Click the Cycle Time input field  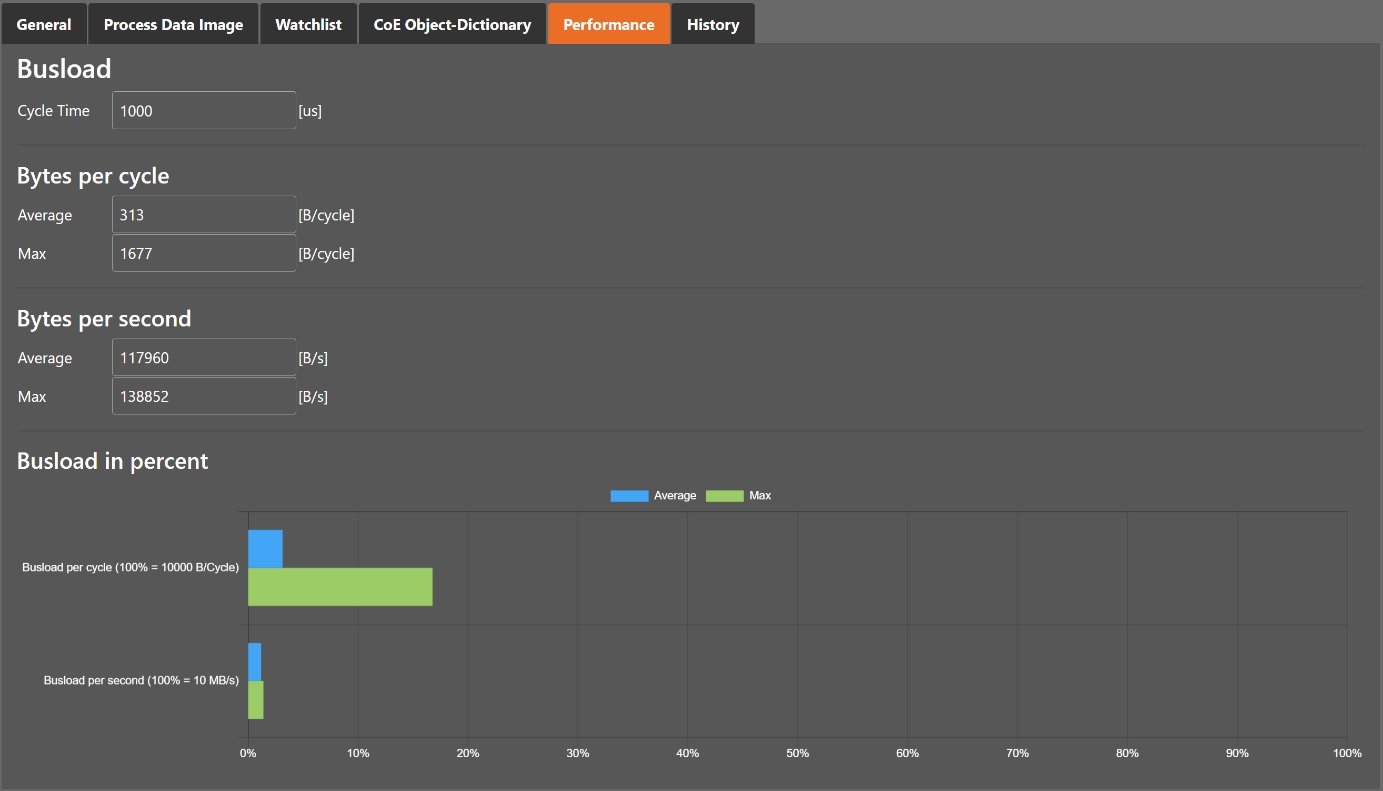point(204,111)
